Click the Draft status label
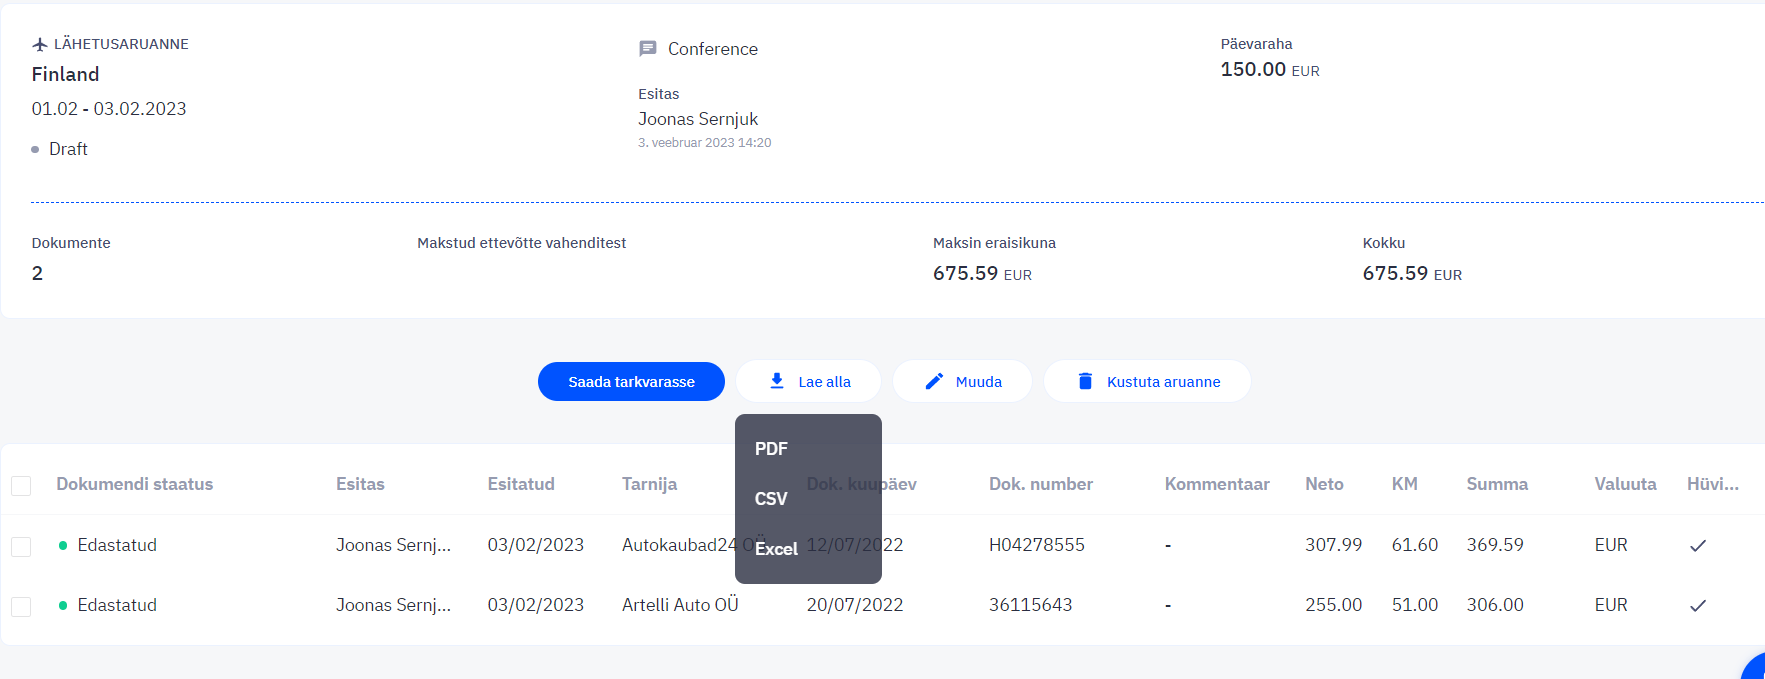 point(68,149)
